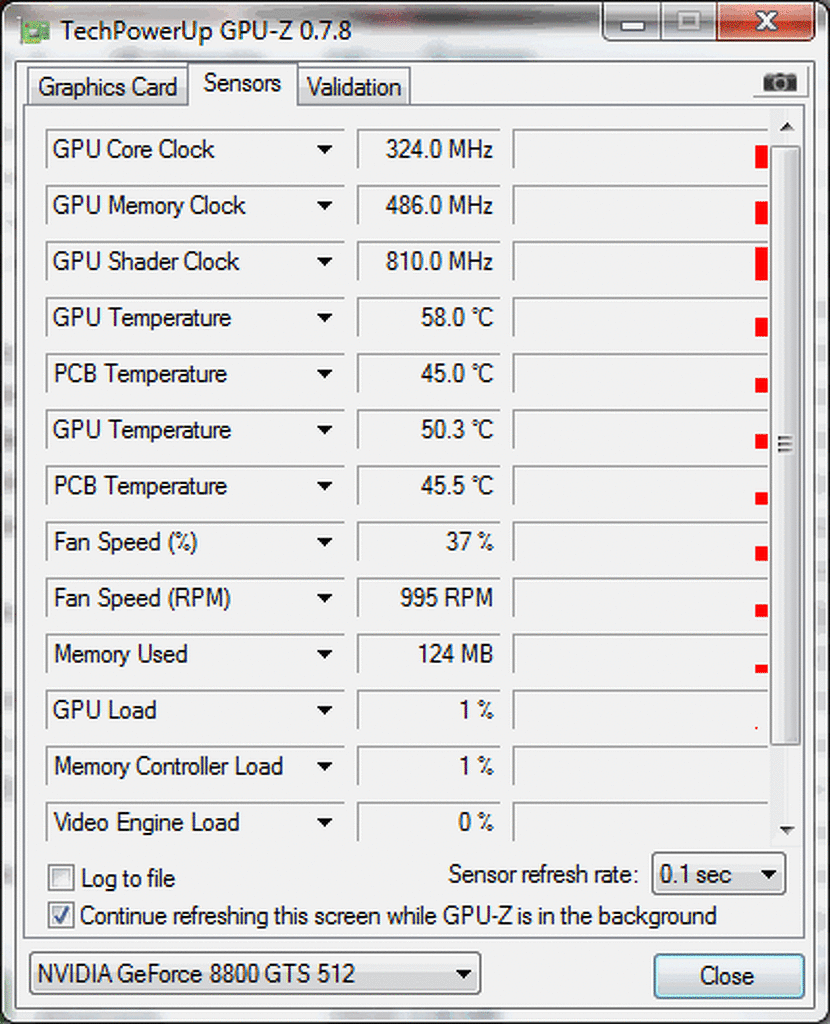Open the GPU Shader Clock dropdown arrow

pyautogui.click(x=325, y=262)
